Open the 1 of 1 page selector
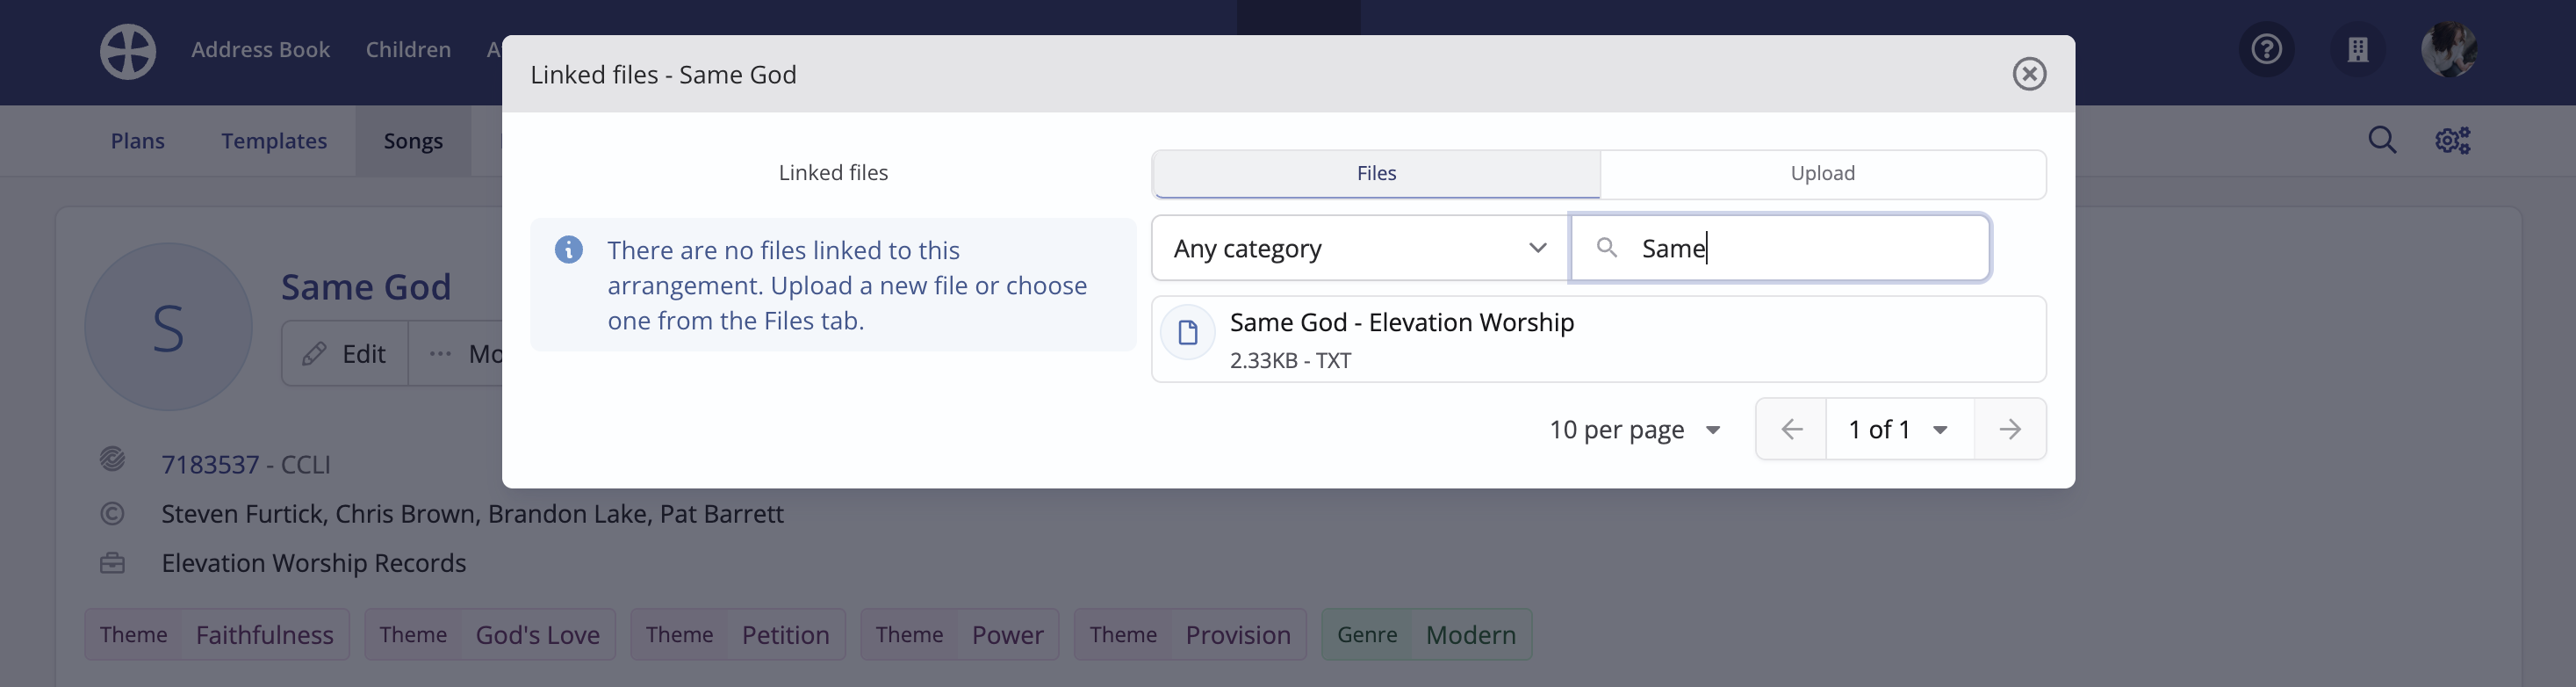 pyautogui.click(x=1899, y=429)
